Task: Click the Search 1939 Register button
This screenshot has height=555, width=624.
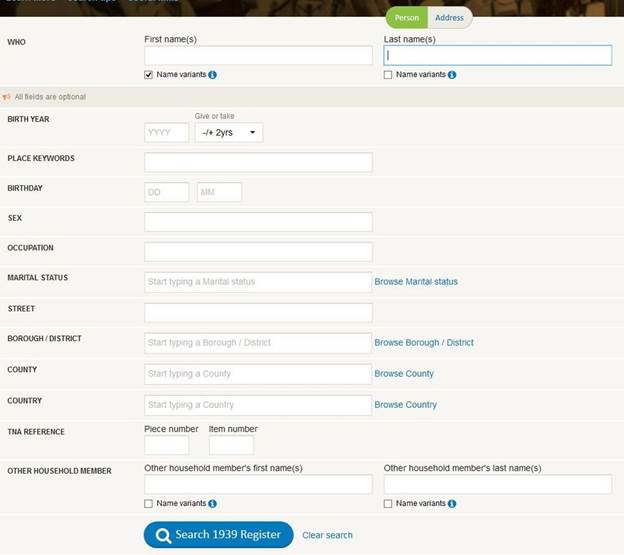Action: pyautogui.click(x=218, y=534)
